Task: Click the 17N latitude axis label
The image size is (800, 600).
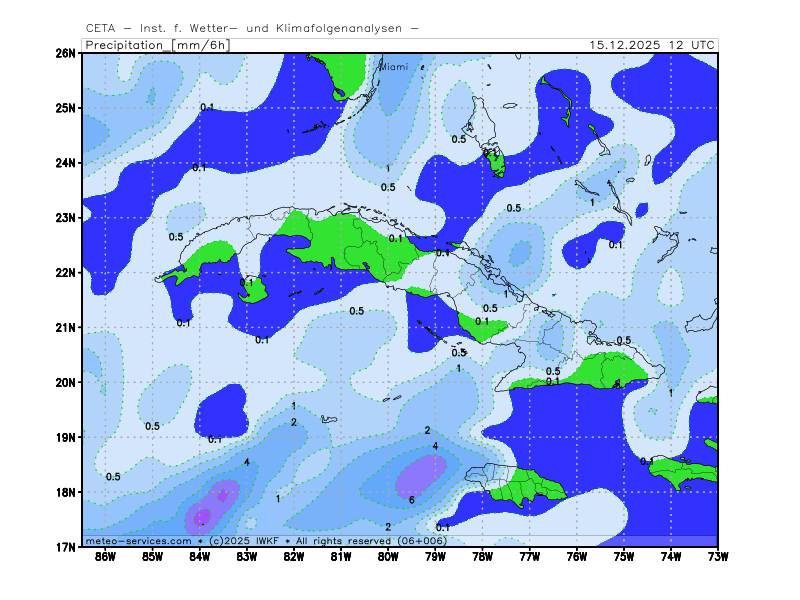Action: click(66, 547)
